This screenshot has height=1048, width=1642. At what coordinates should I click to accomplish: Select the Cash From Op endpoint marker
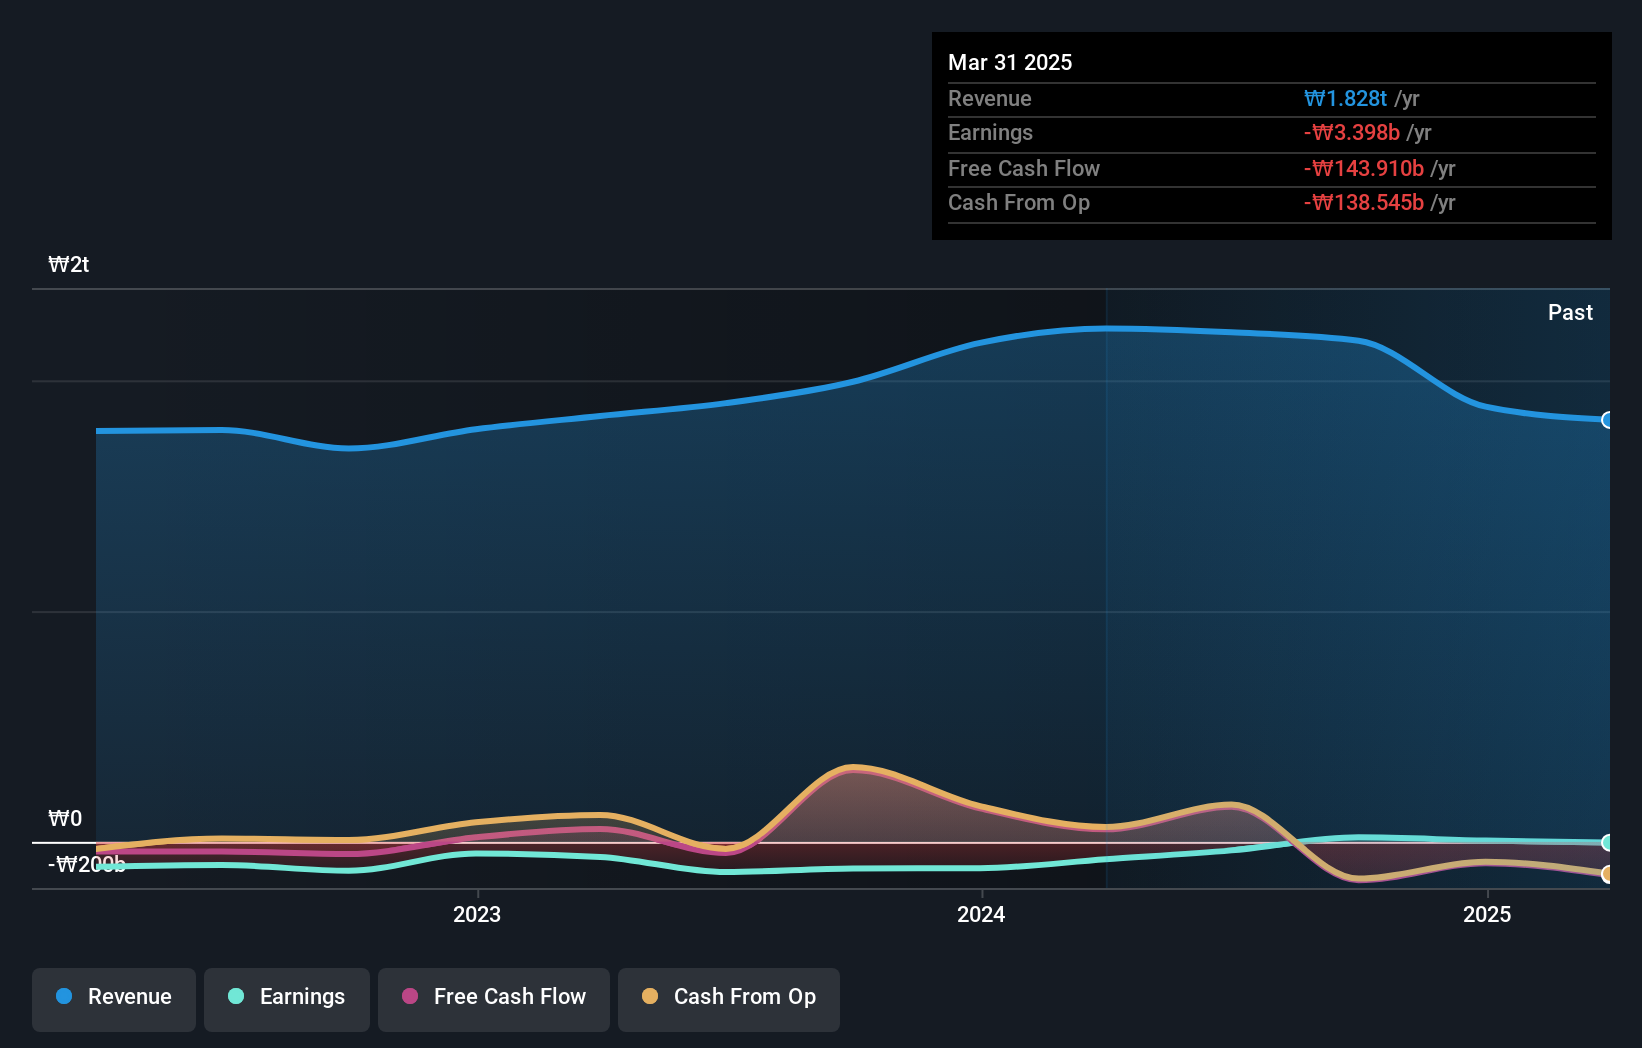point(1607,874)
